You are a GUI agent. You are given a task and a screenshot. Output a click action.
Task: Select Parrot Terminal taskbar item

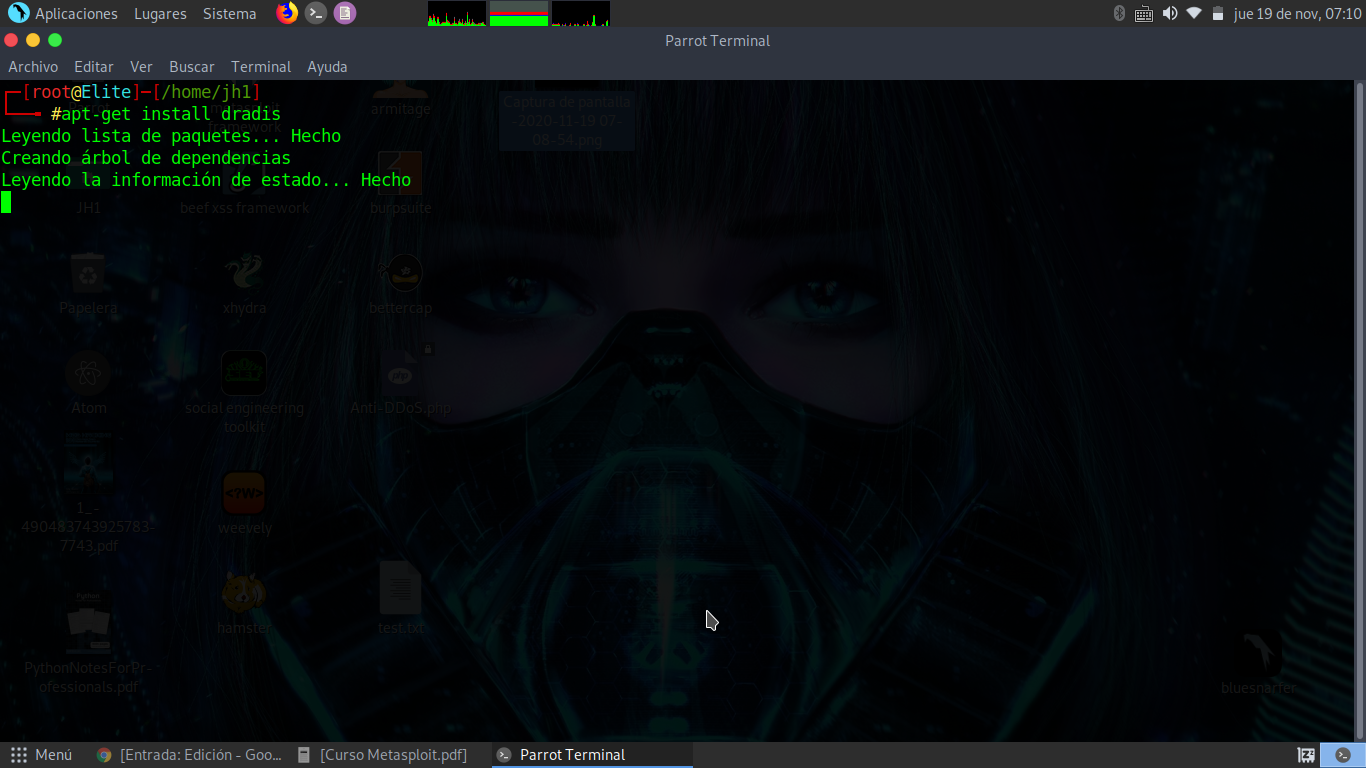pyautogui.click(x=592, y=755)
